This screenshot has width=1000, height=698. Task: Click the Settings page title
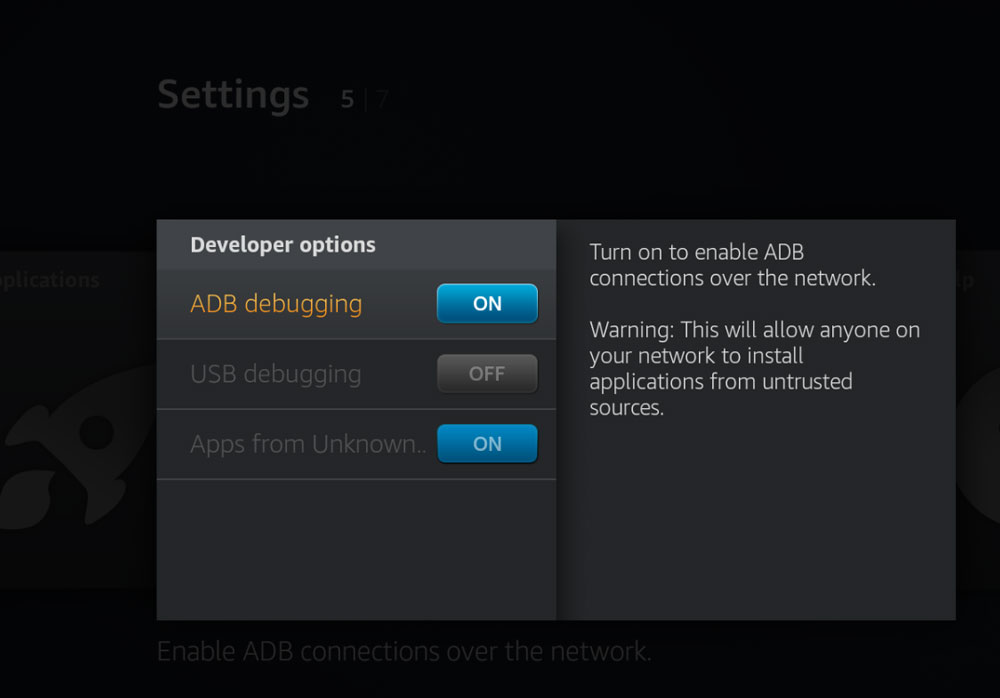click(233, 96)
